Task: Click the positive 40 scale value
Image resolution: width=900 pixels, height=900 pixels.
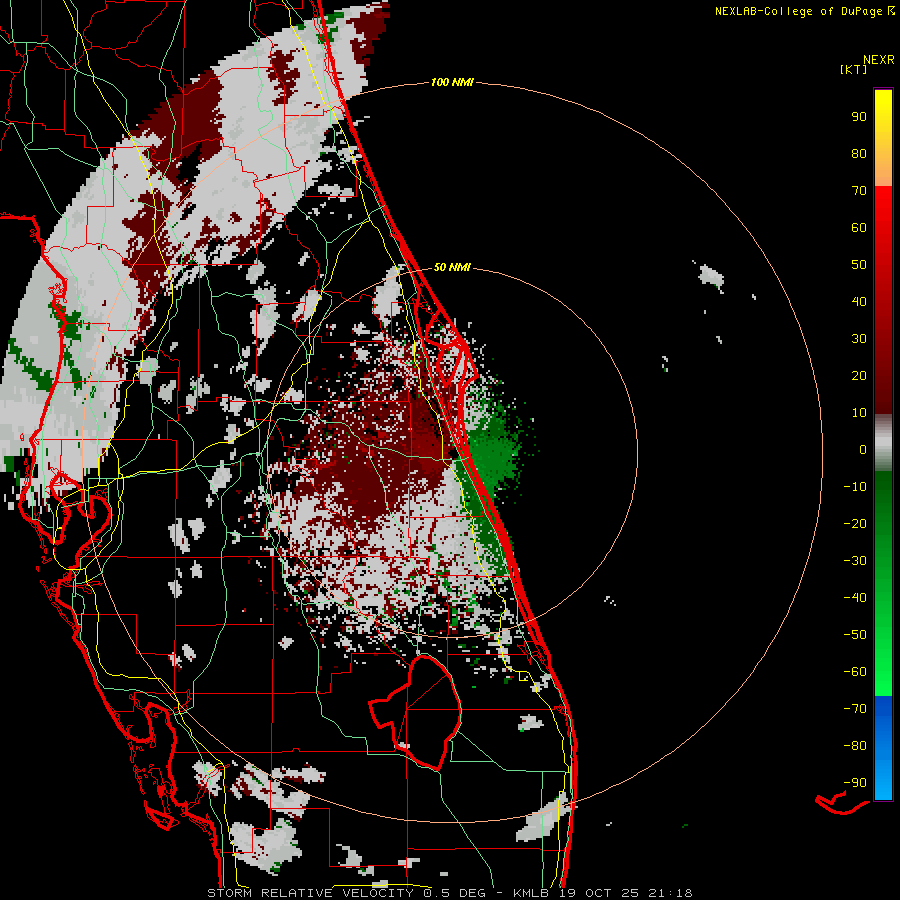Action: pos(859,302)
